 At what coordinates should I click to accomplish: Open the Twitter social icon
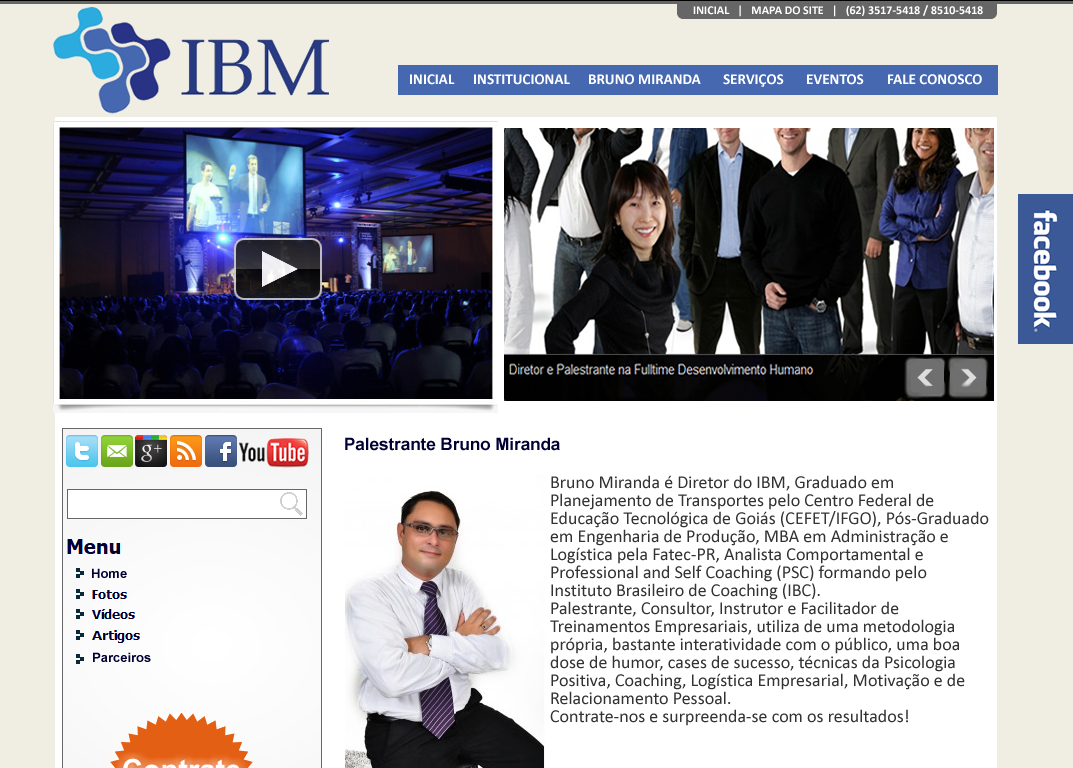tap(82, 451)
